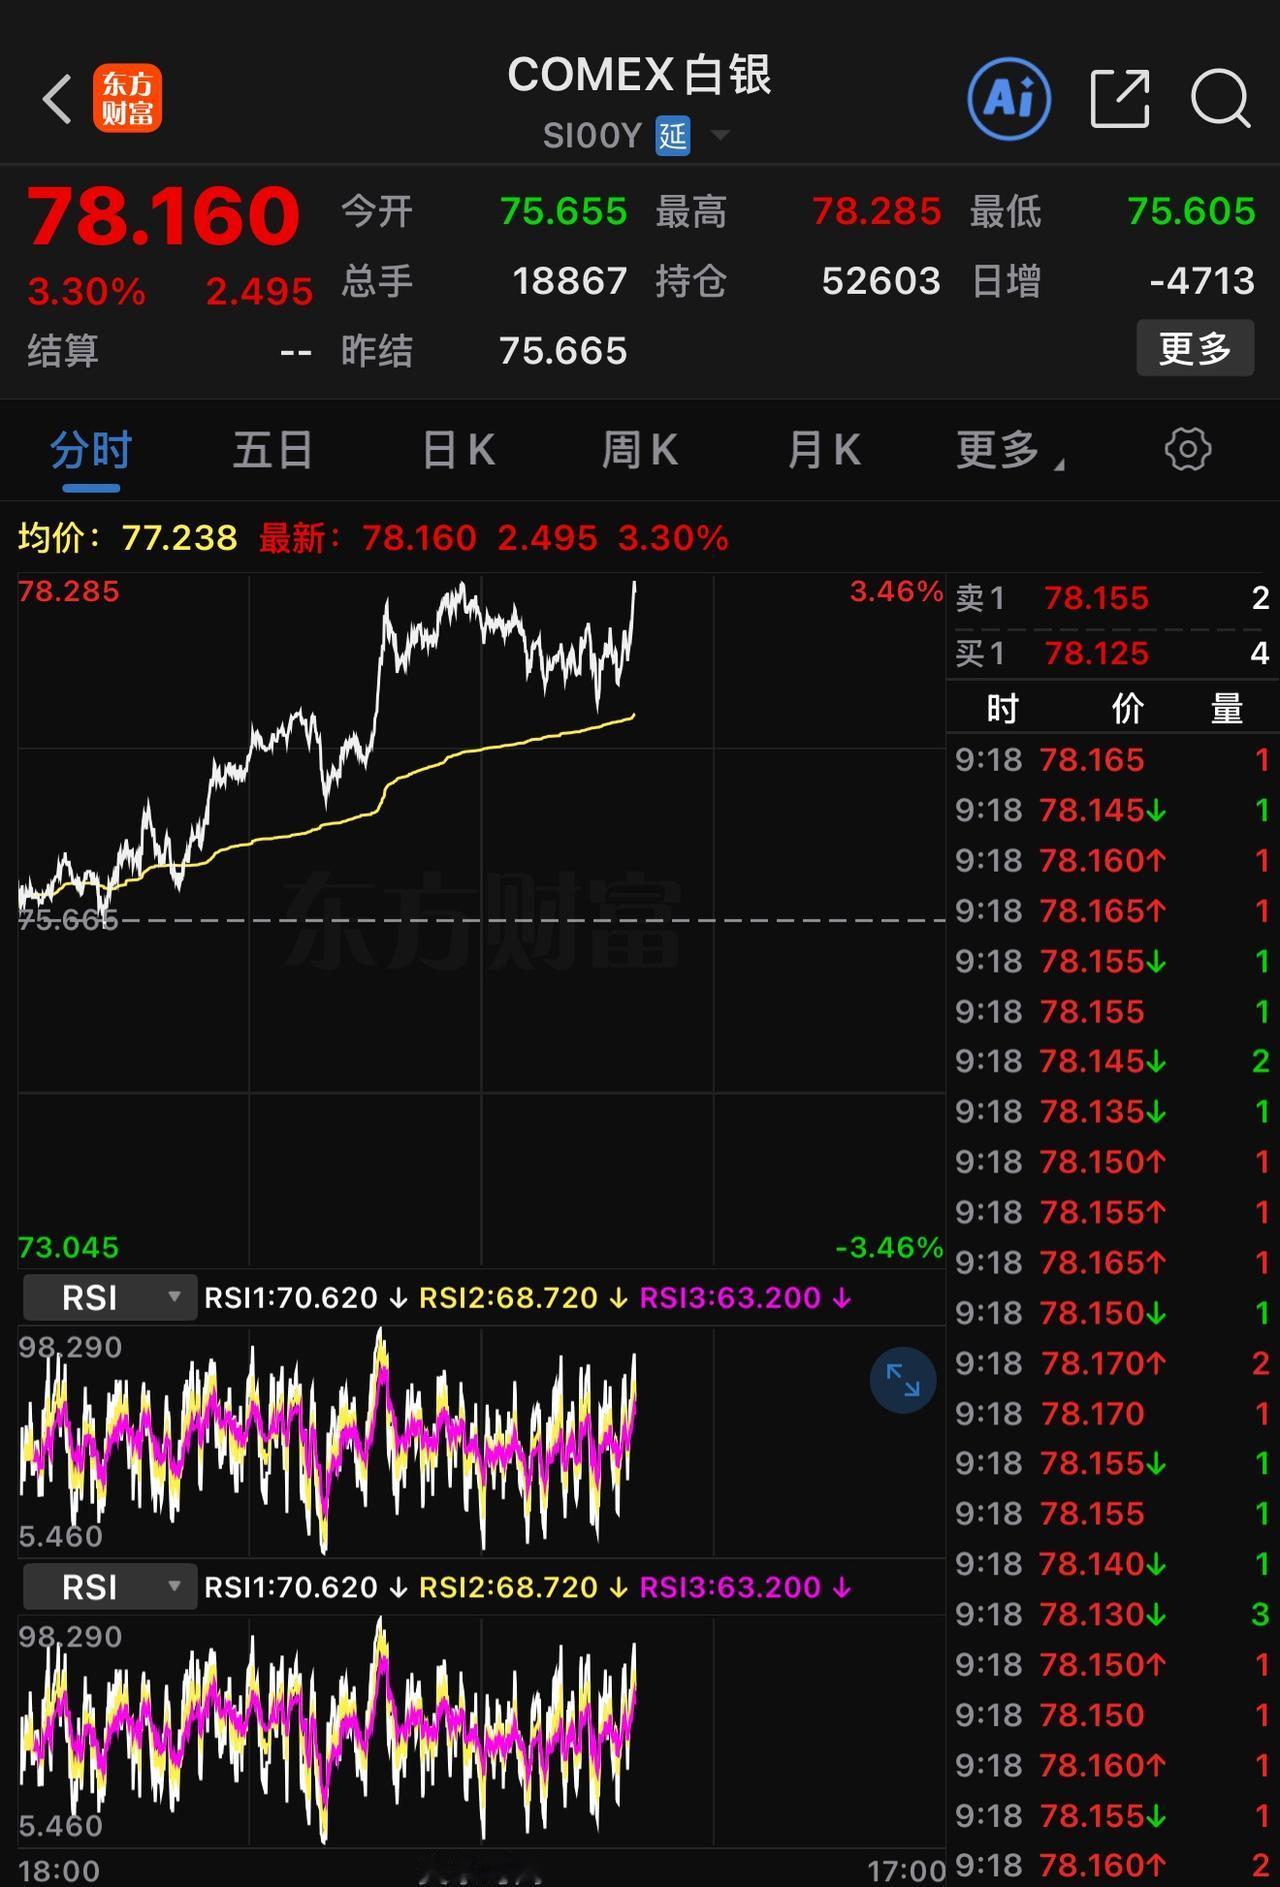1280x1887 pixels.
Task: Tap the 量 column header
Action: 1227,708
